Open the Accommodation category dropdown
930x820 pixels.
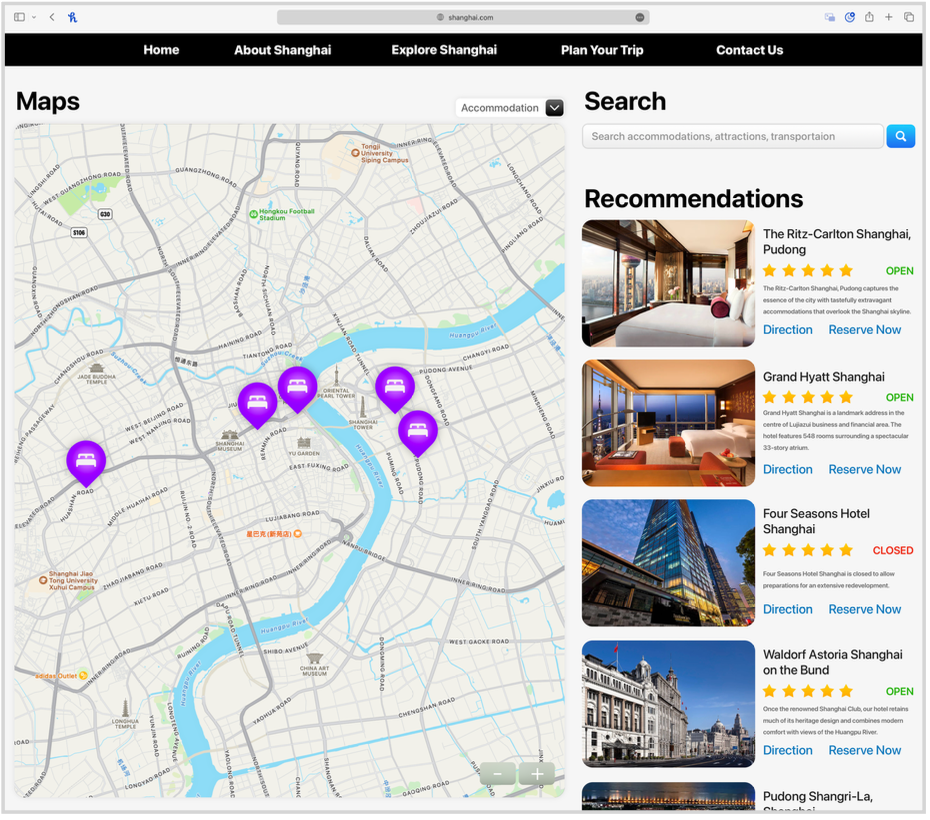[x=511, y=109]
